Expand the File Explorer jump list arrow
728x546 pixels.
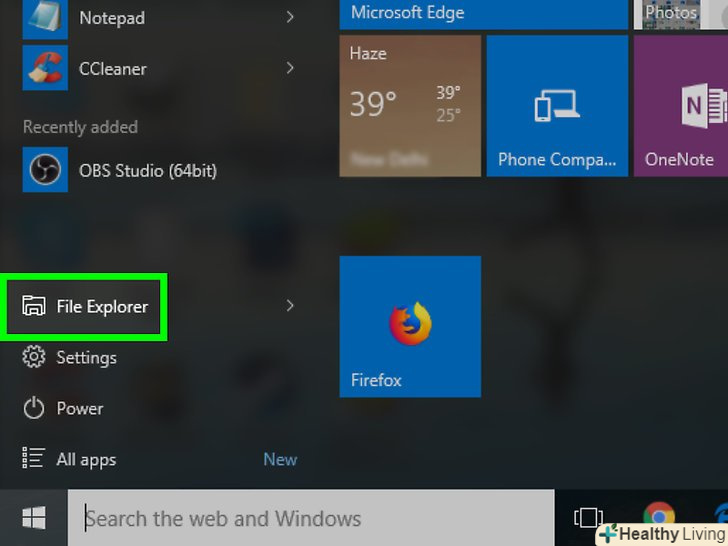click(x=290, y=306)
